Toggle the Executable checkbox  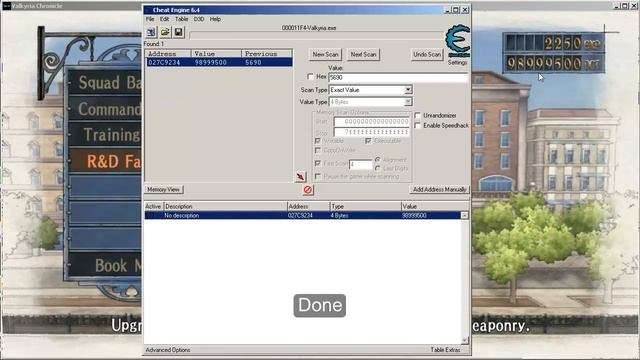[x=368, y=141]
